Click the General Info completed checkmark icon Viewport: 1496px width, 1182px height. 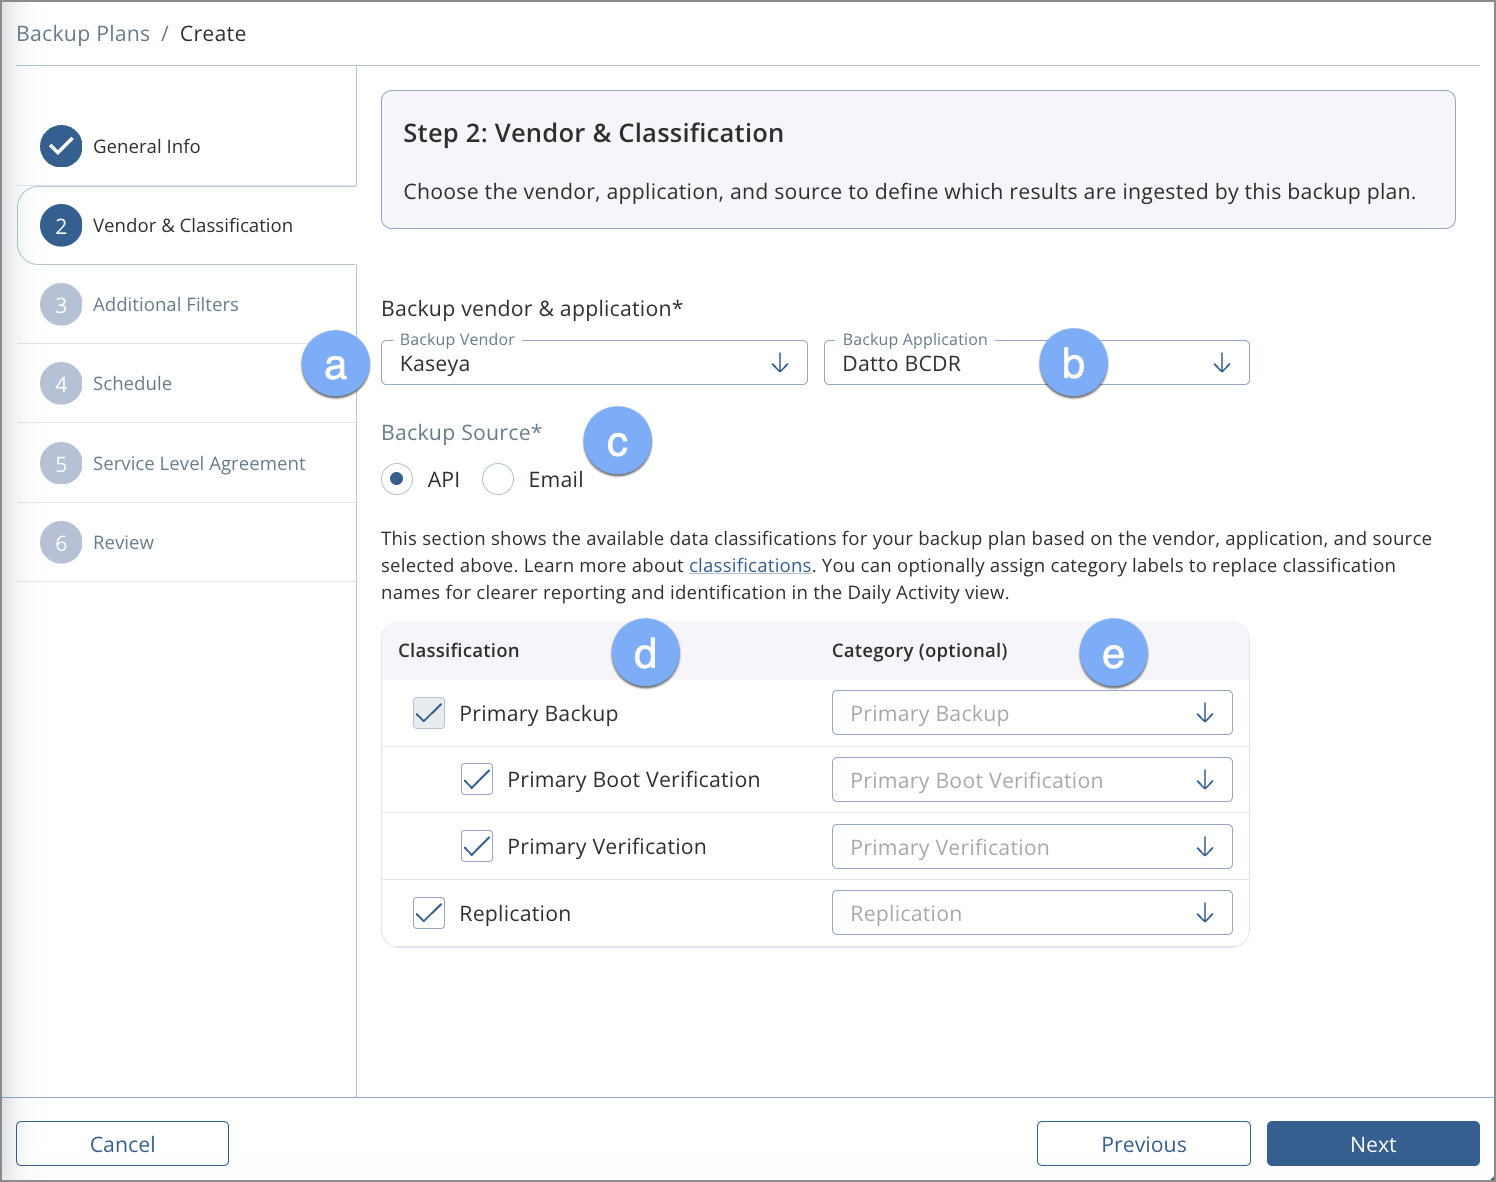[61, 146]
